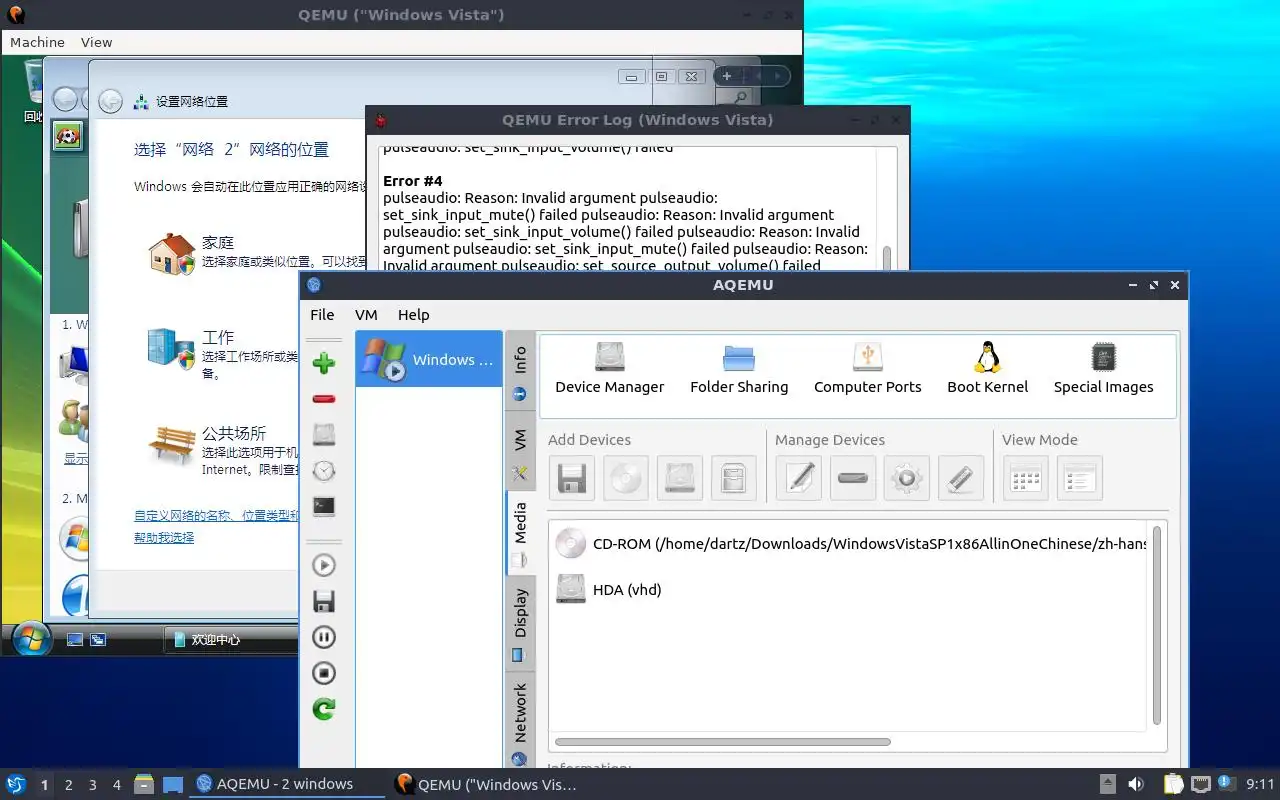The width and height of the screenshot is (1280, 800).
Task: Click the remove device minus icon under Manage Devices
Action: 853,478
